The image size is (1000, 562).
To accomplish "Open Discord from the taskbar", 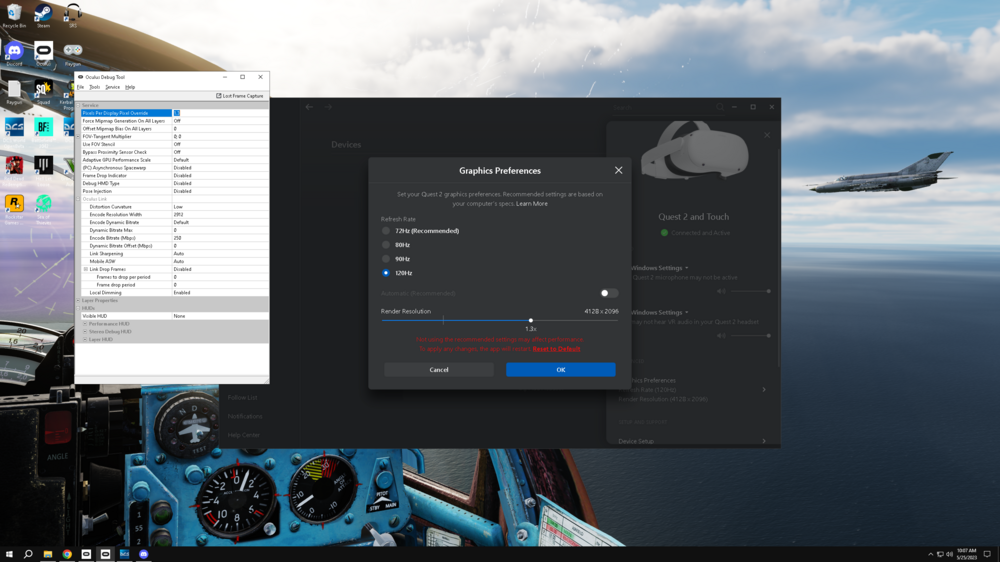I will pyautogui.click(x=143, y=554).
